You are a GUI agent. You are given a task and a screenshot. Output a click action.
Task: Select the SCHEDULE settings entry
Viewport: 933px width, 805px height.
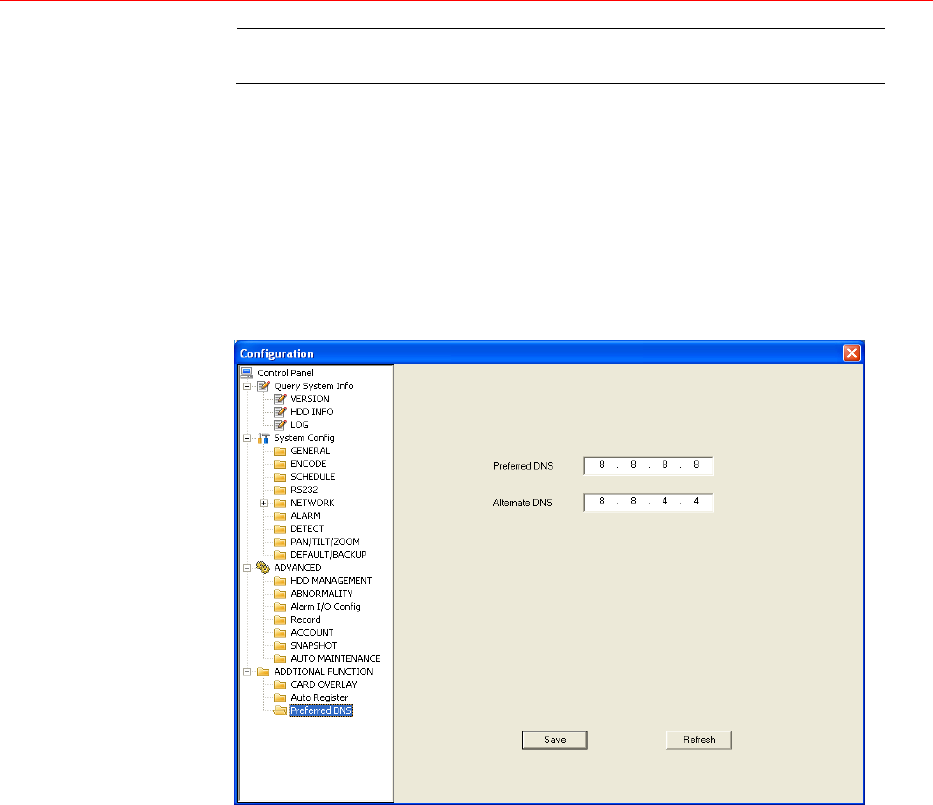pyautogui.click(x=312, y=477)
